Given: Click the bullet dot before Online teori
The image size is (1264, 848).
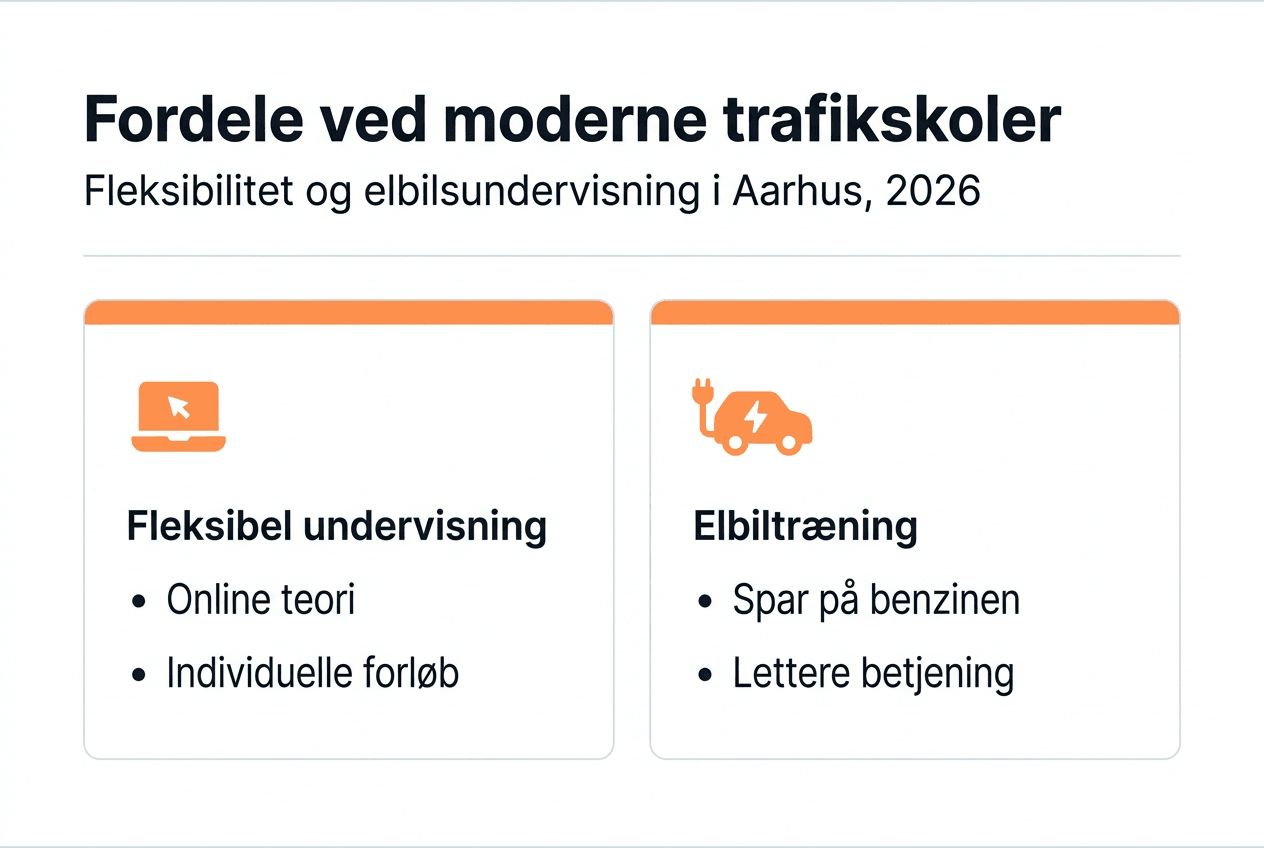Looking at the screenshot, I should click(139, 602).
